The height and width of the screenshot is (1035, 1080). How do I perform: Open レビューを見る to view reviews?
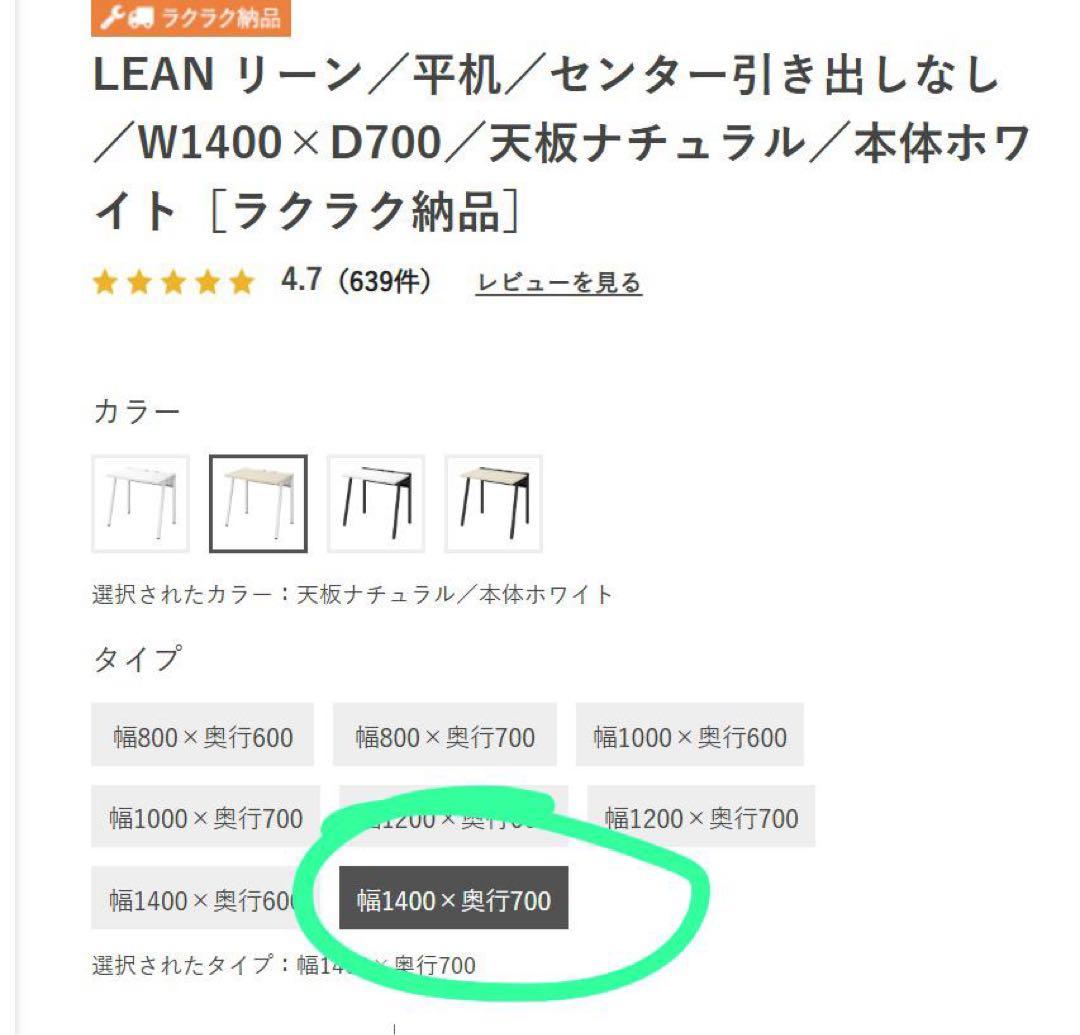pos(558,283)
